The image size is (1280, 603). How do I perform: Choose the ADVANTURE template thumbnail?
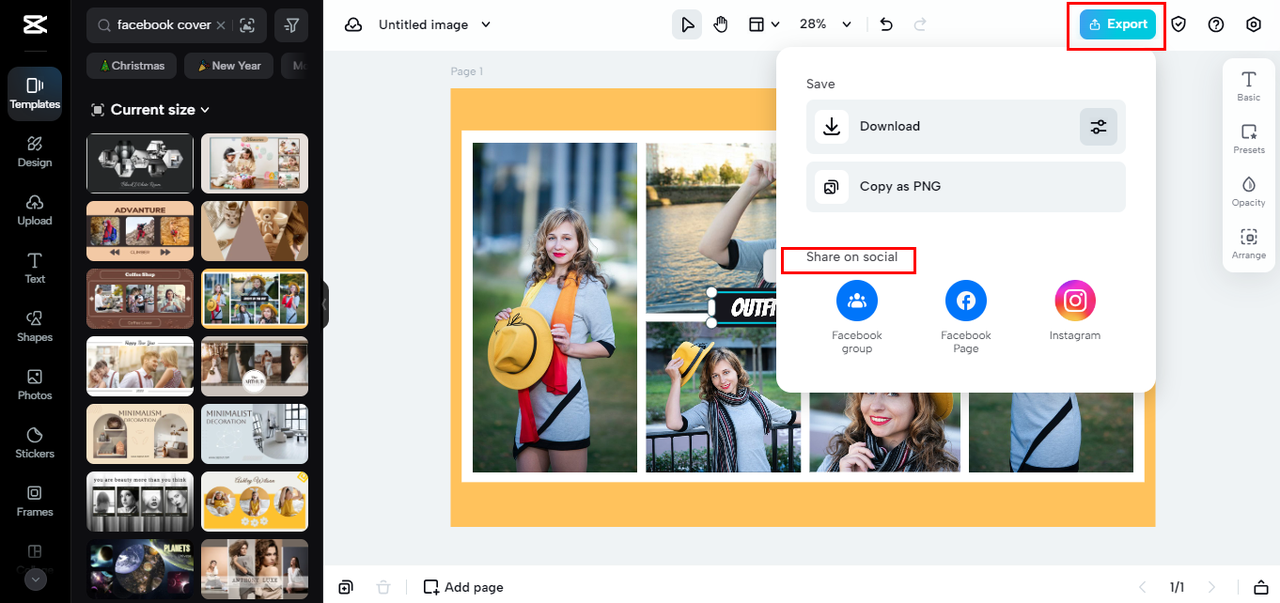(x=140, y=230)
